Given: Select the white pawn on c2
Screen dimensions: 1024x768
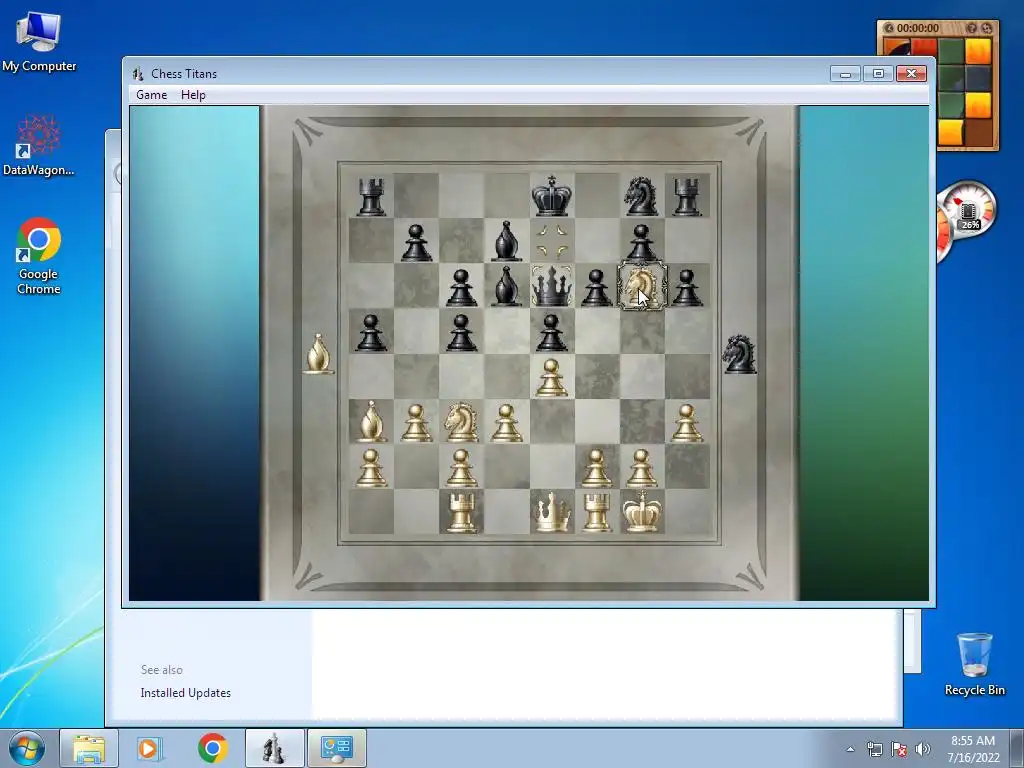Looking at the screenshot, I should tap(462, 468).
